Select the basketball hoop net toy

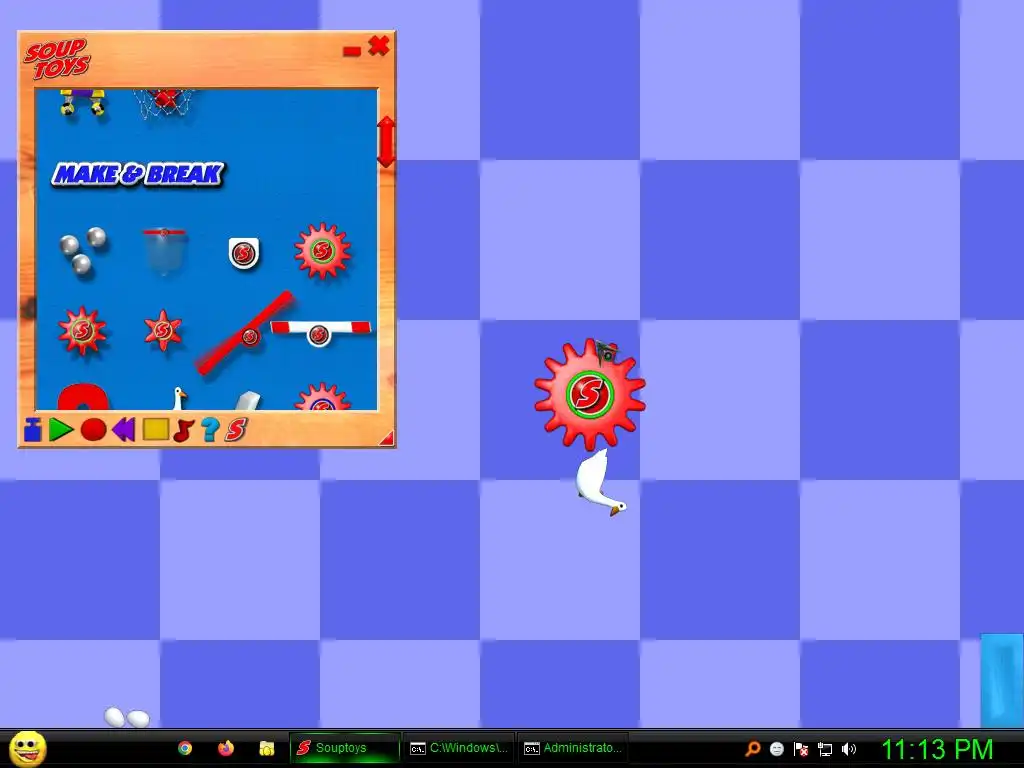point(165,103)
